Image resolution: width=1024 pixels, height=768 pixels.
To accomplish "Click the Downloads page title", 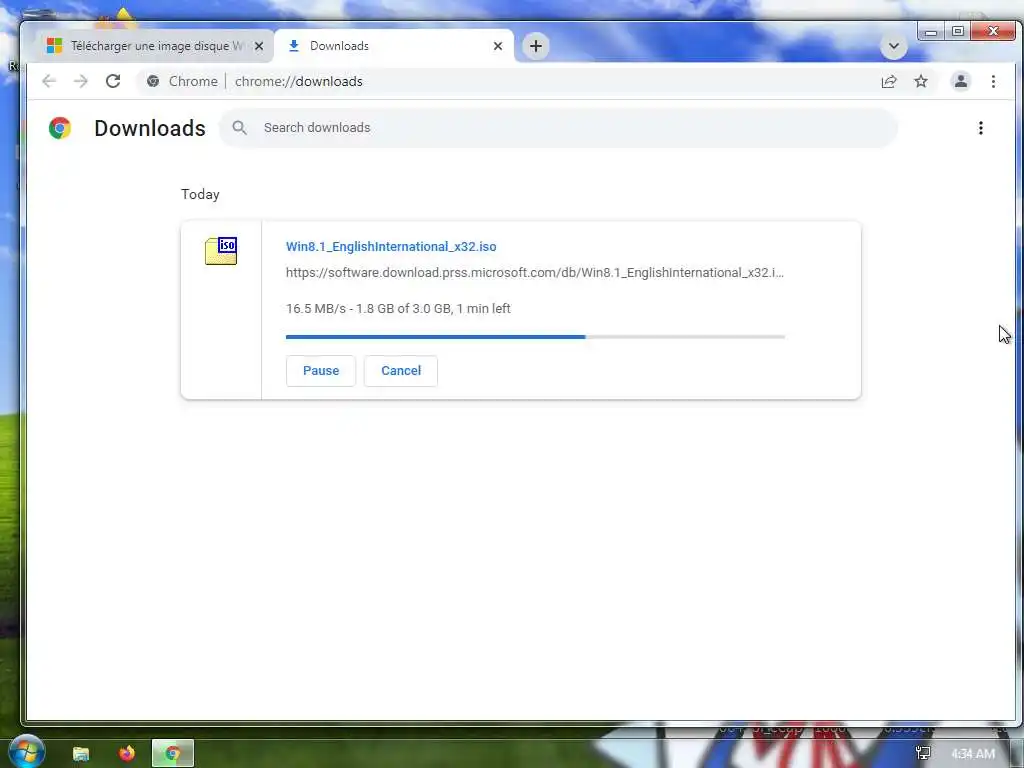I will tap(150, 128).
